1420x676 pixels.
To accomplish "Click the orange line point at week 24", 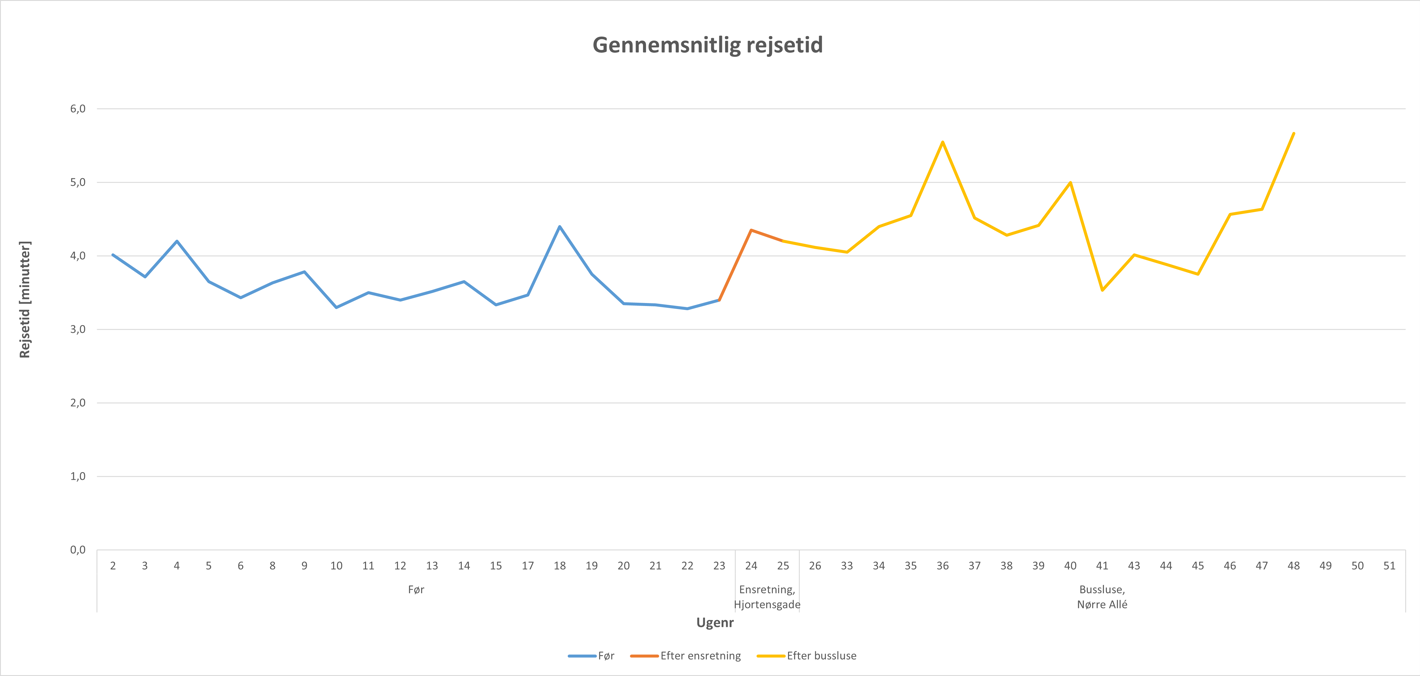I will coord(751,230).
